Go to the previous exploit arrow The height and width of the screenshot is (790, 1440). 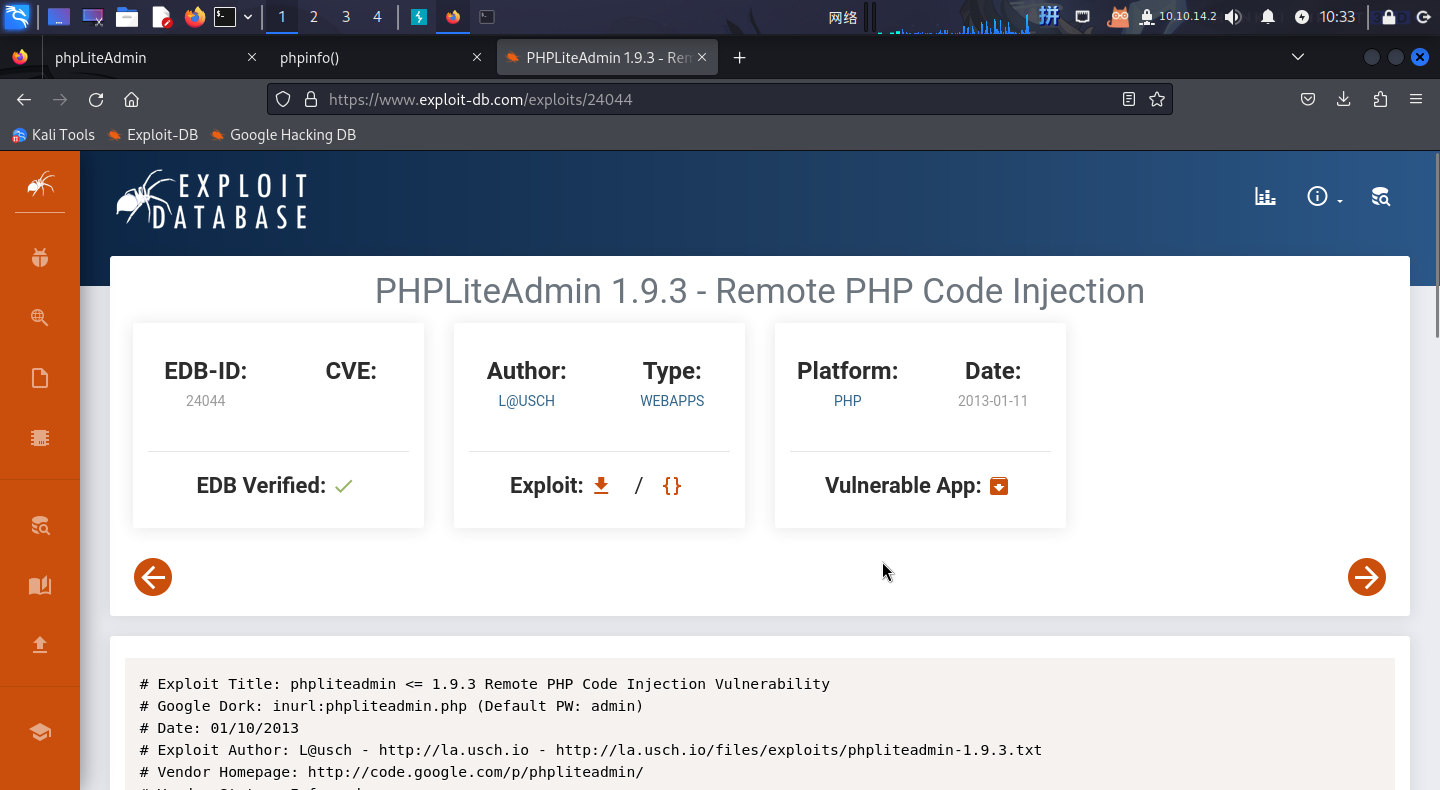point(153,577)
